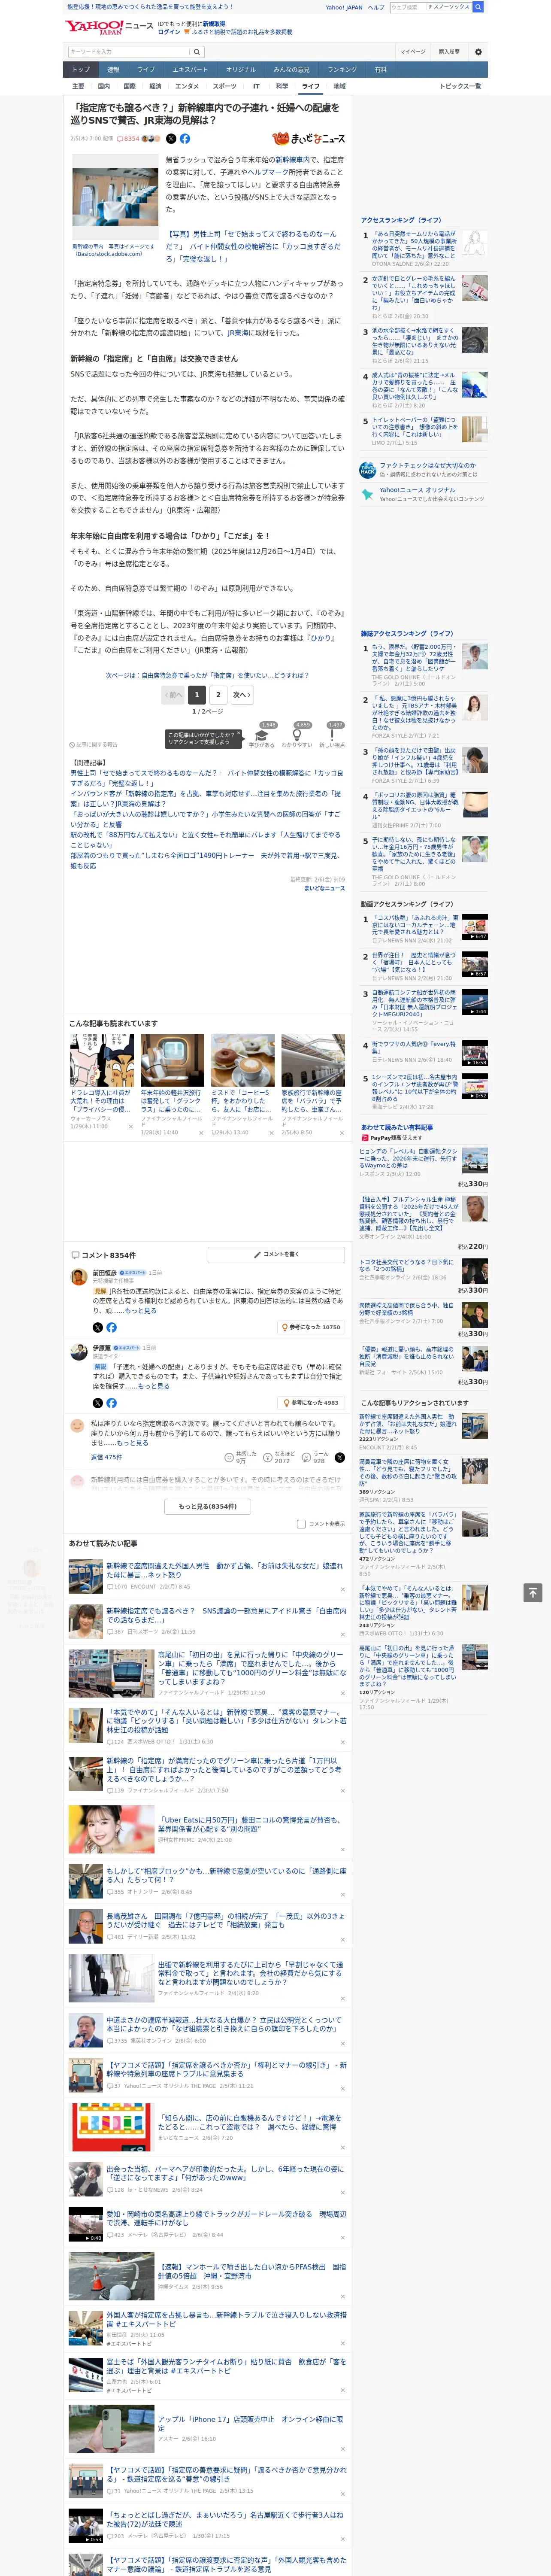Share user comment via X icon
The image size is (551, 2576).
(340, 1458)
